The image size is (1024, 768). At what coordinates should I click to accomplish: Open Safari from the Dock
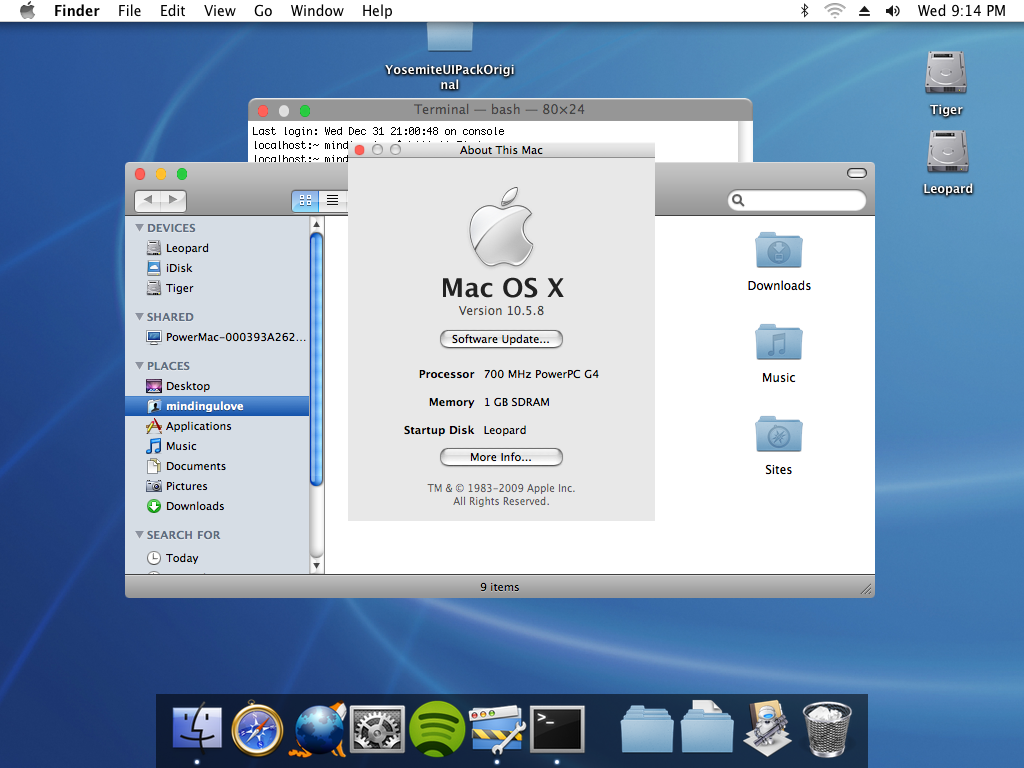(x=257, y=728)
